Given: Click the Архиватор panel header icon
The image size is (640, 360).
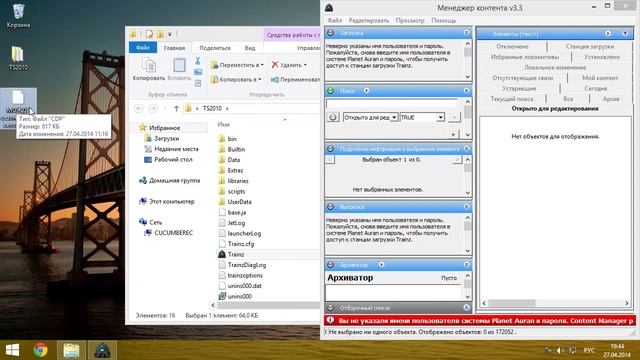Looking at the screenshot, I should pos(330,264).
